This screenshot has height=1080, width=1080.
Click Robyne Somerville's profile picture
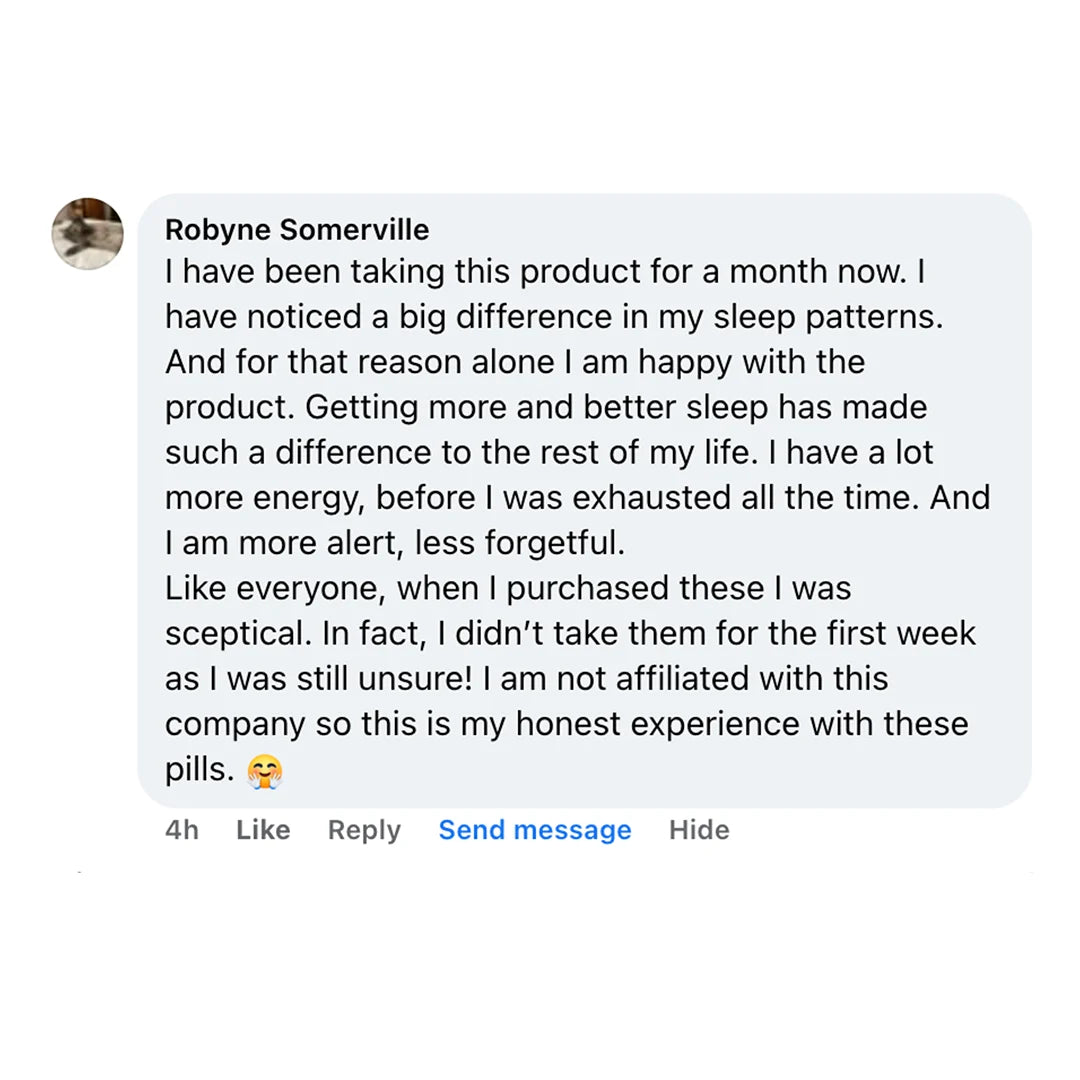(88, 234)
